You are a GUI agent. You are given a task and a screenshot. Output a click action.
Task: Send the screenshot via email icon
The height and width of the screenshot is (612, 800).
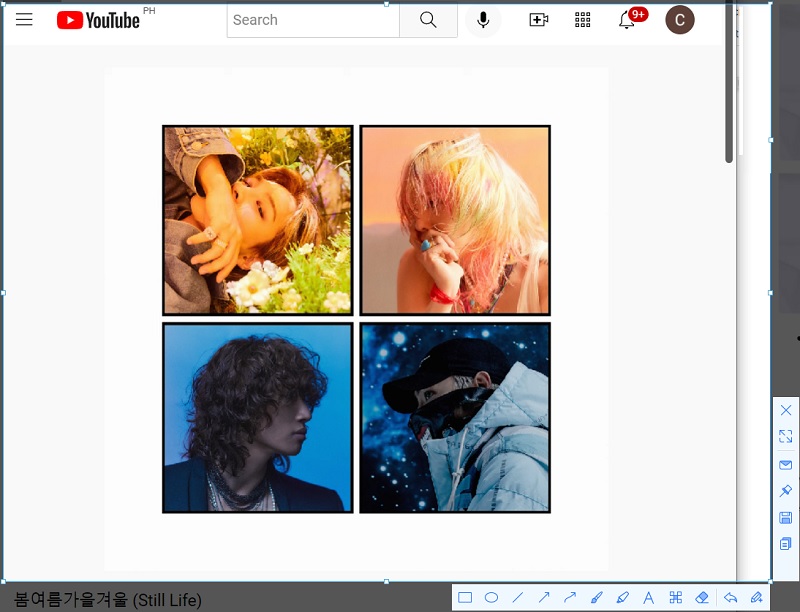[786, 465]
